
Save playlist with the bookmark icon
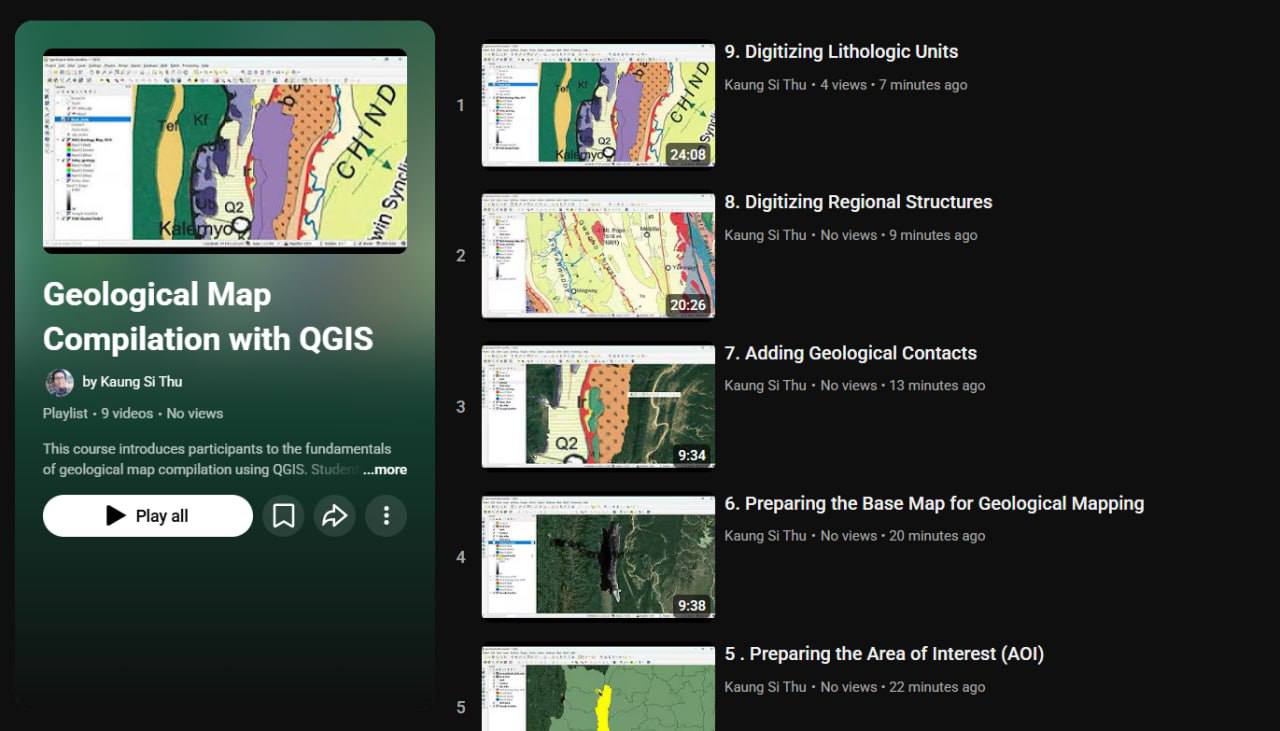pyautogui.click(x=284, y=516)
